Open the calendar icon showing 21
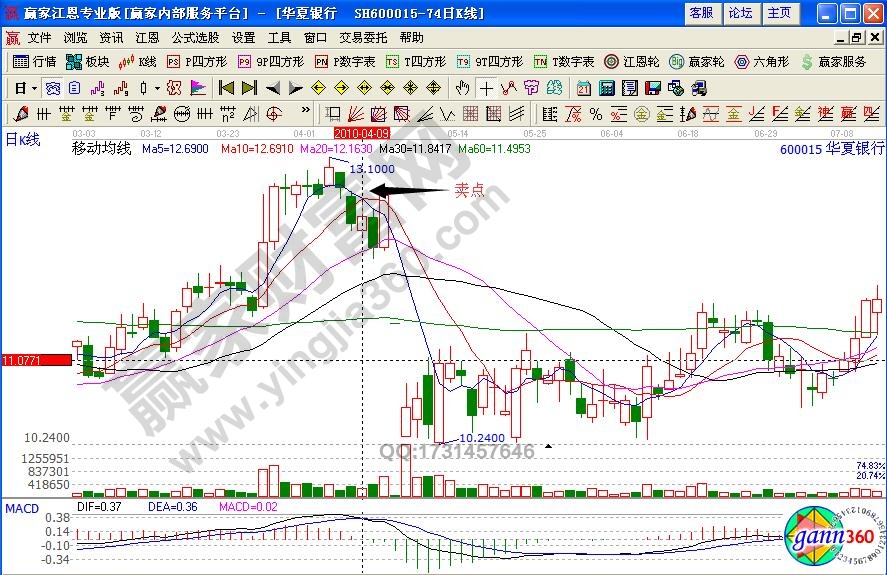 tap(581, 88)
